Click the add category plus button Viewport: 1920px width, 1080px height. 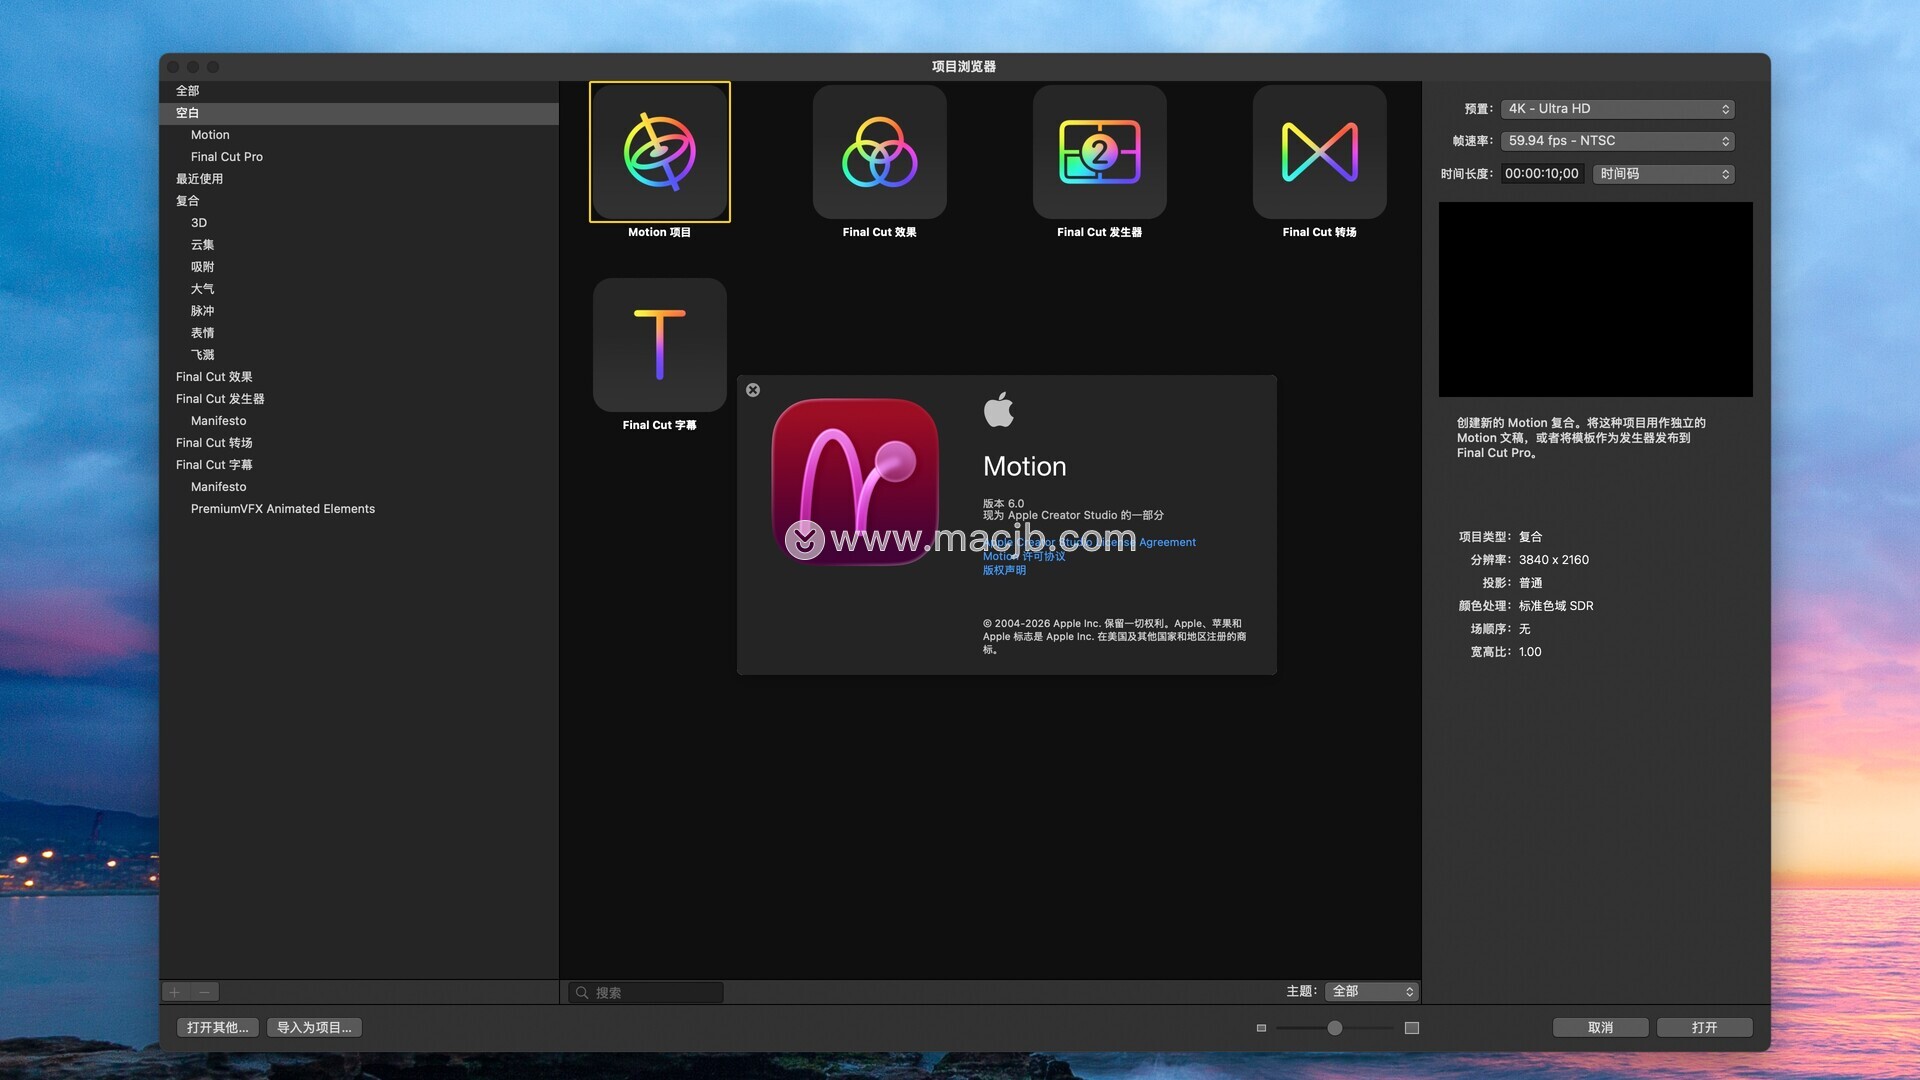175,992
